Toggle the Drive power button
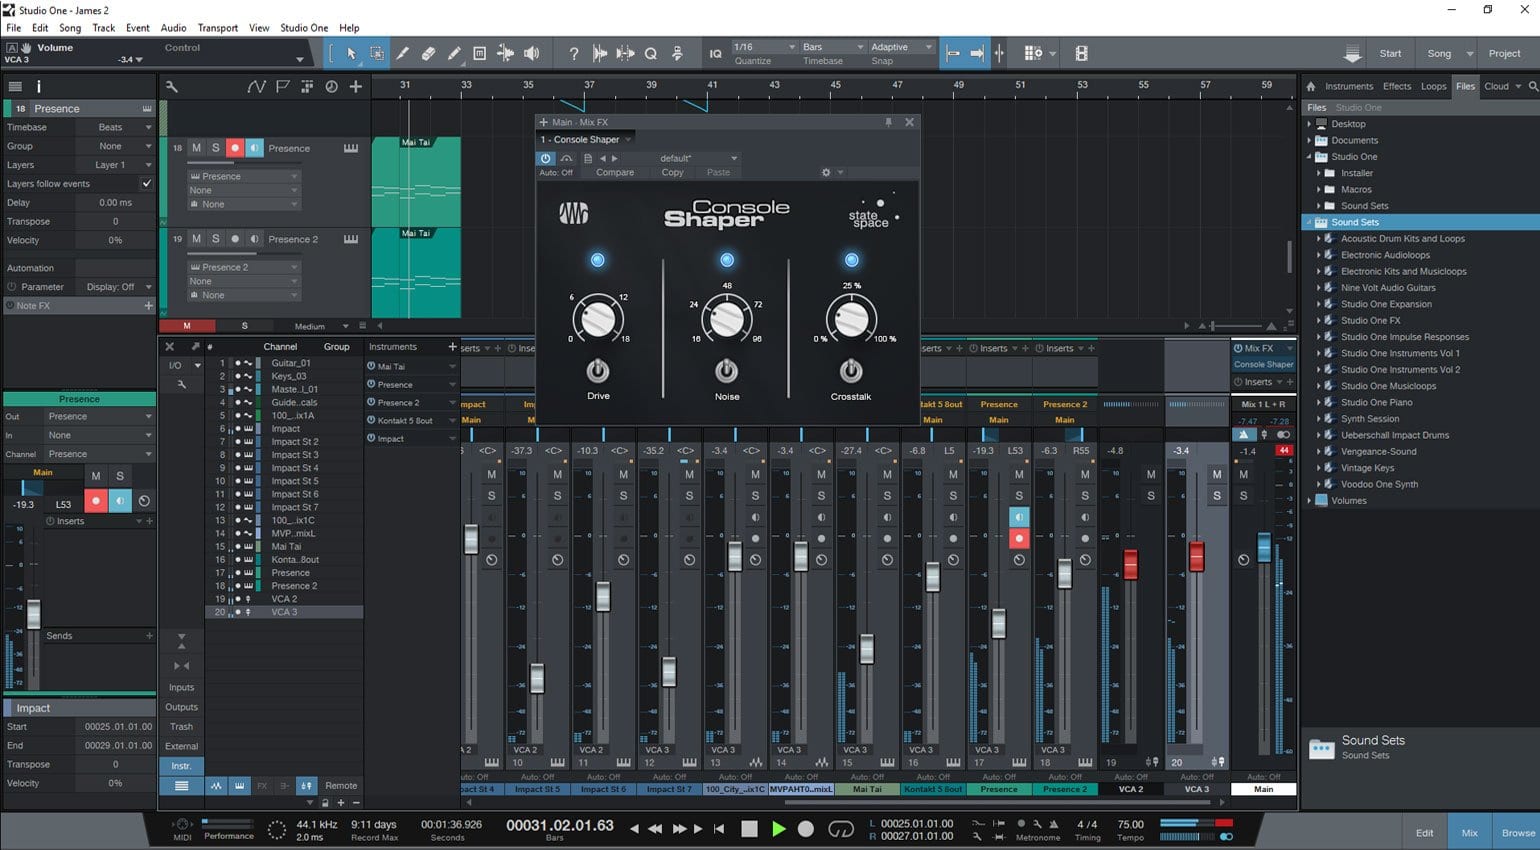This screenshot has width=1540, height=850. (597, 371)
